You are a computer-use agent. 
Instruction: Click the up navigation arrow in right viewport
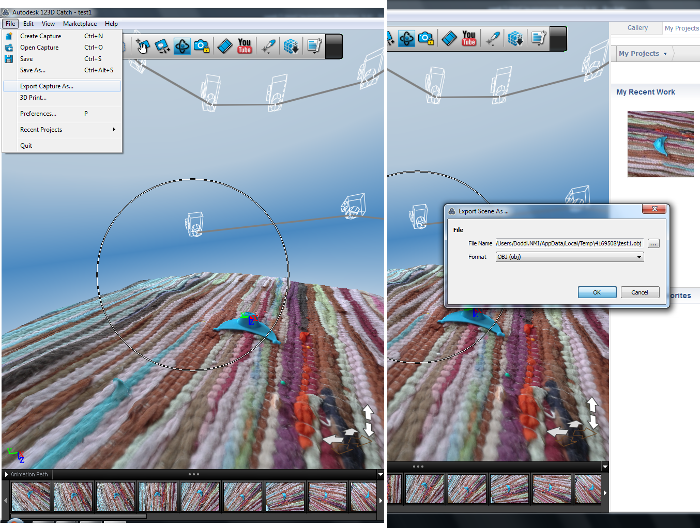(592, 405)
